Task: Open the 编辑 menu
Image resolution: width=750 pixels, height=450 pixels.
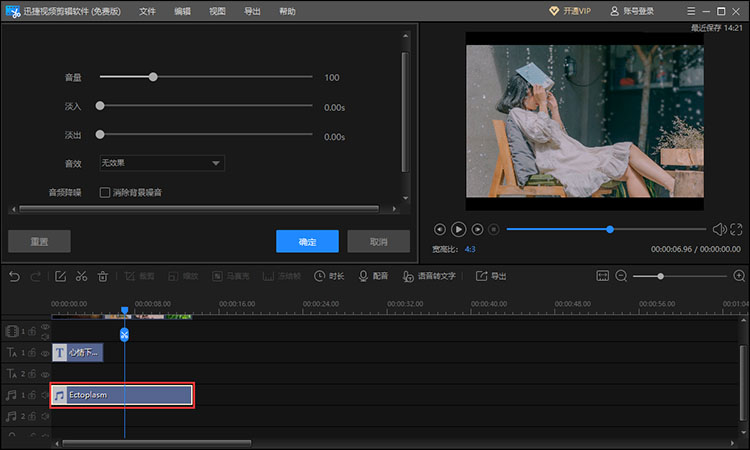Action: point(182,11)
